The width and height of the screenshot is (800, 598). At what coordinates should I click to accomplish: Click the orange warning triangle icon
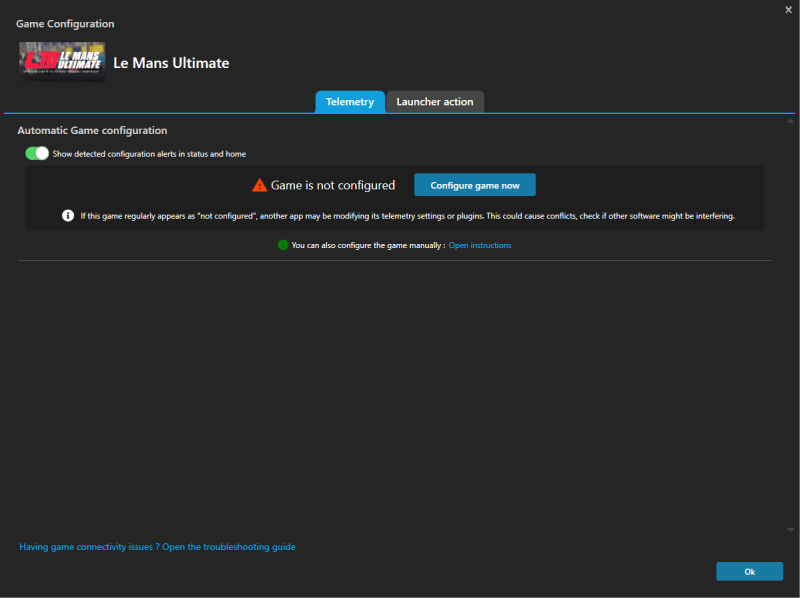(x=259, y=185)
